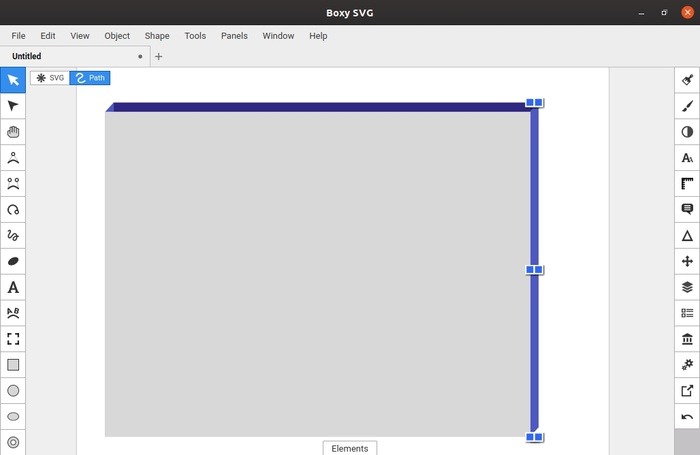700x455 pixels.
Task: Open the Help menu
Action: point(318,36)
